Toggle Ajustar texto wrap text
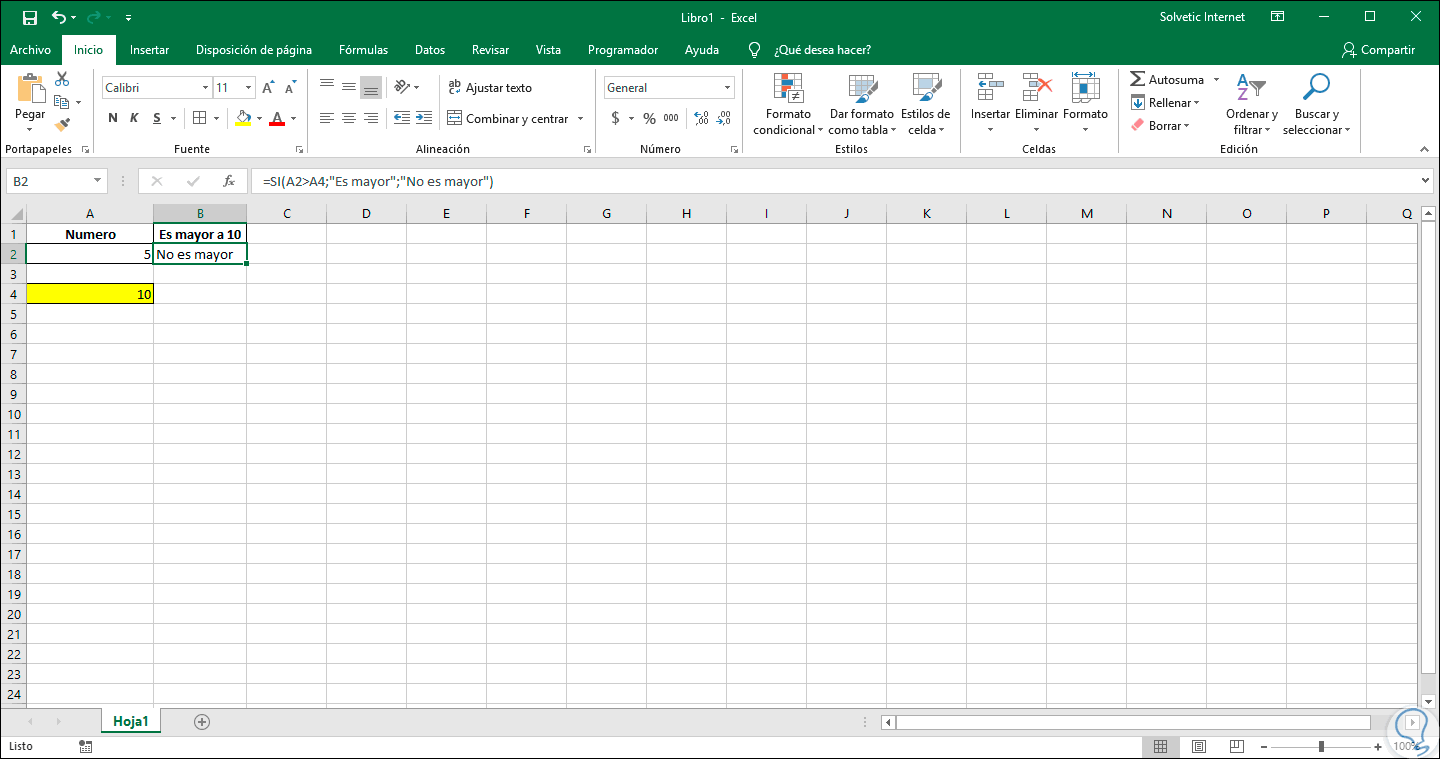This screenshot has width=1440, height=759. point(490,88)
